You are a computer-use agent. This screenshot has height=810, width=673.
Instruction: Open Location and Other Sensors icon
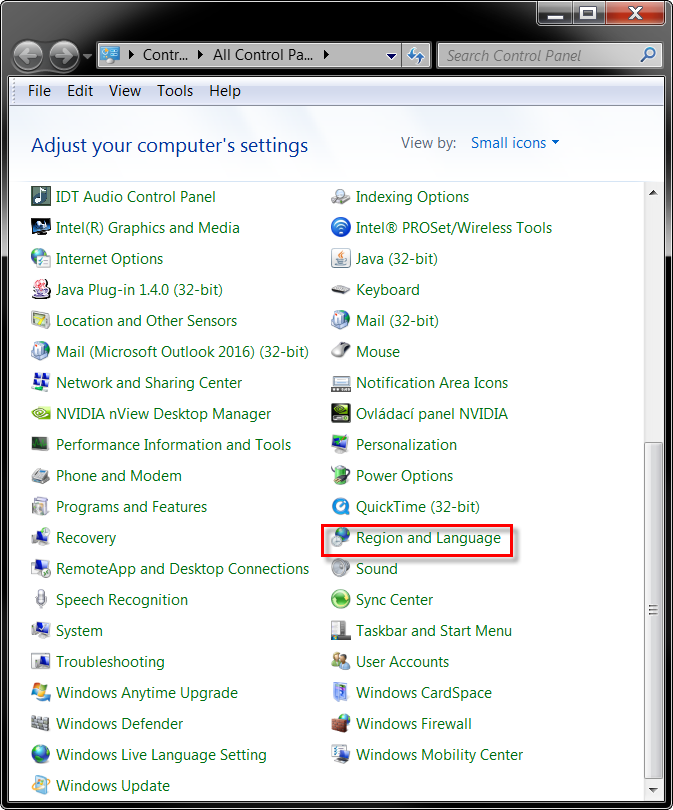coord(41,321)
